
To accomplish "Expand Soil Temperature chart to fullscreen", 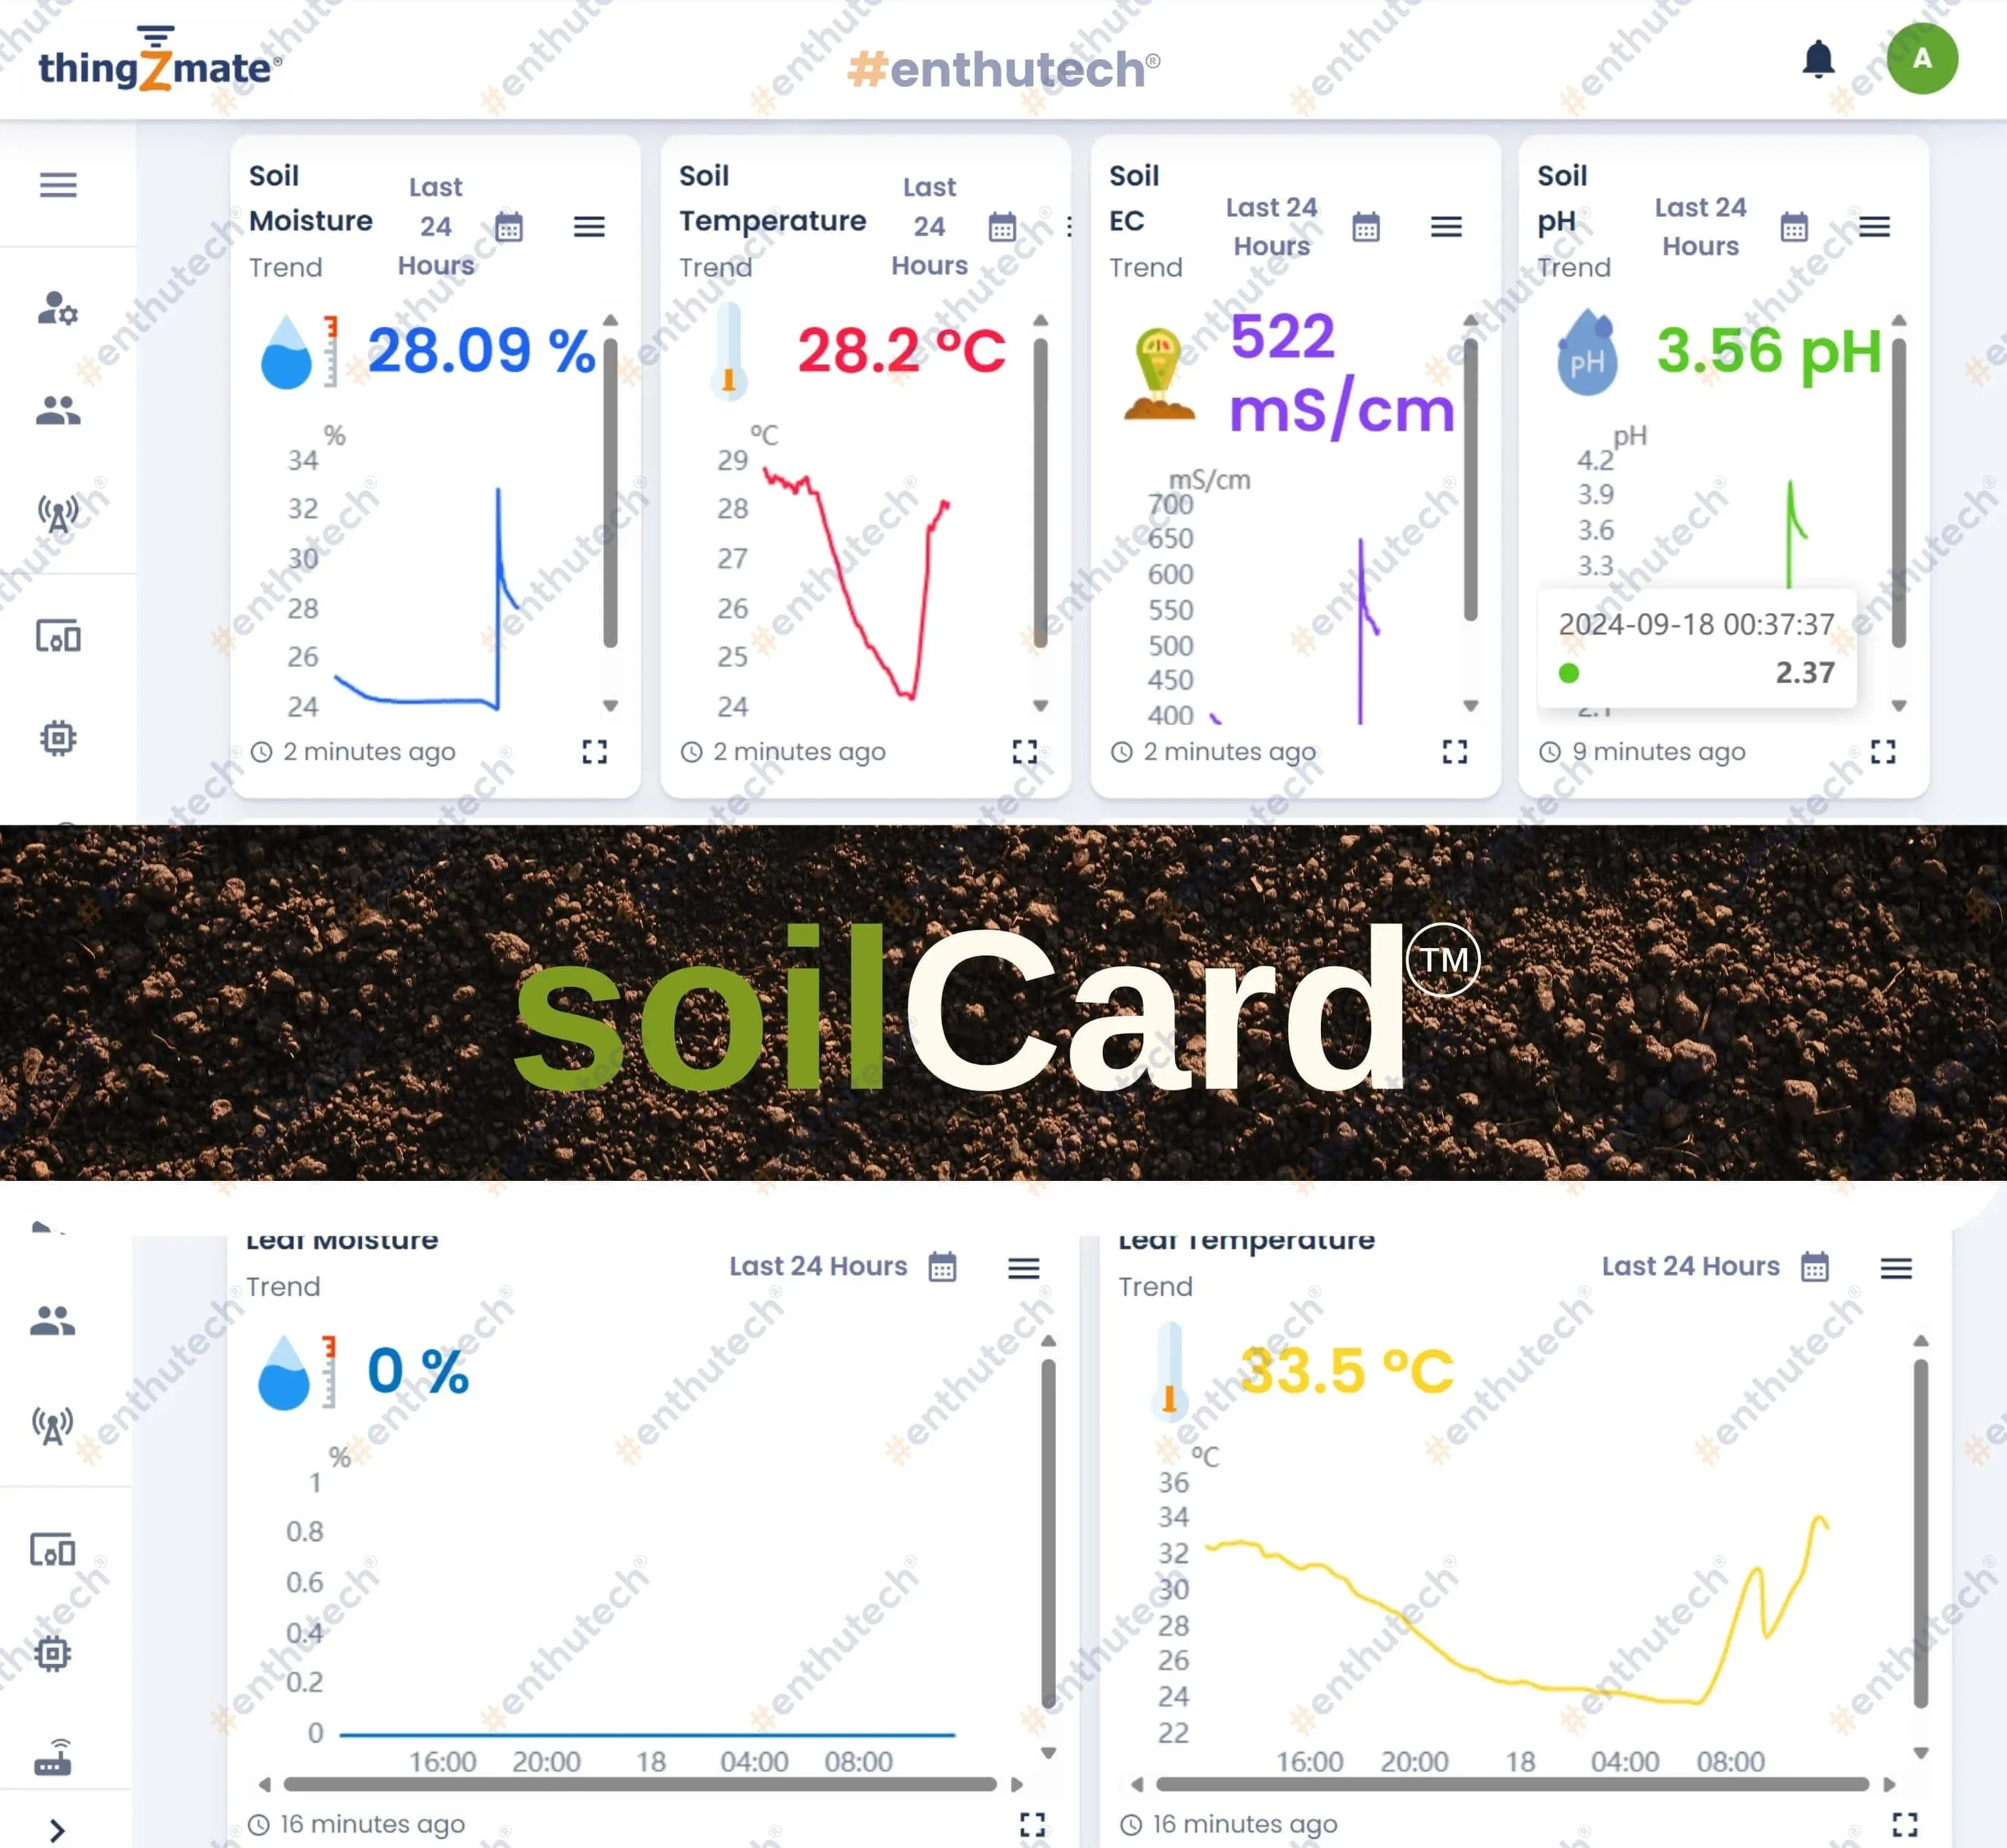I will click(x=1025, y=752).
